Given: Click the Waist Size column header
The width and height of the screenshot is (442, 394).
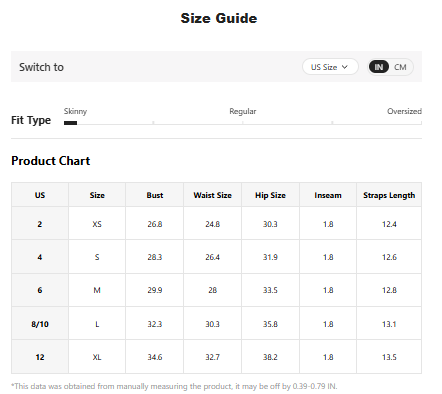Looking at the screenshot, I should point(213,195).
